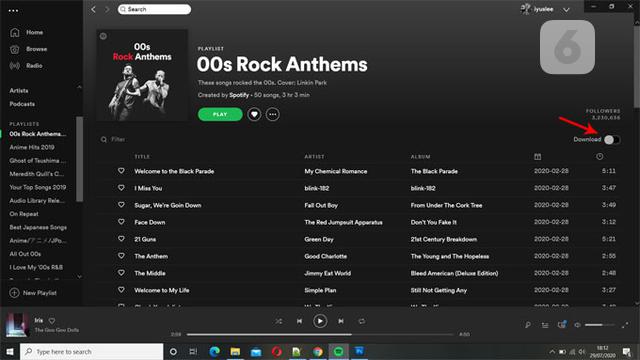Like the song The Anthem
This screenshot has width=640, height=360.
pos(121,256)
